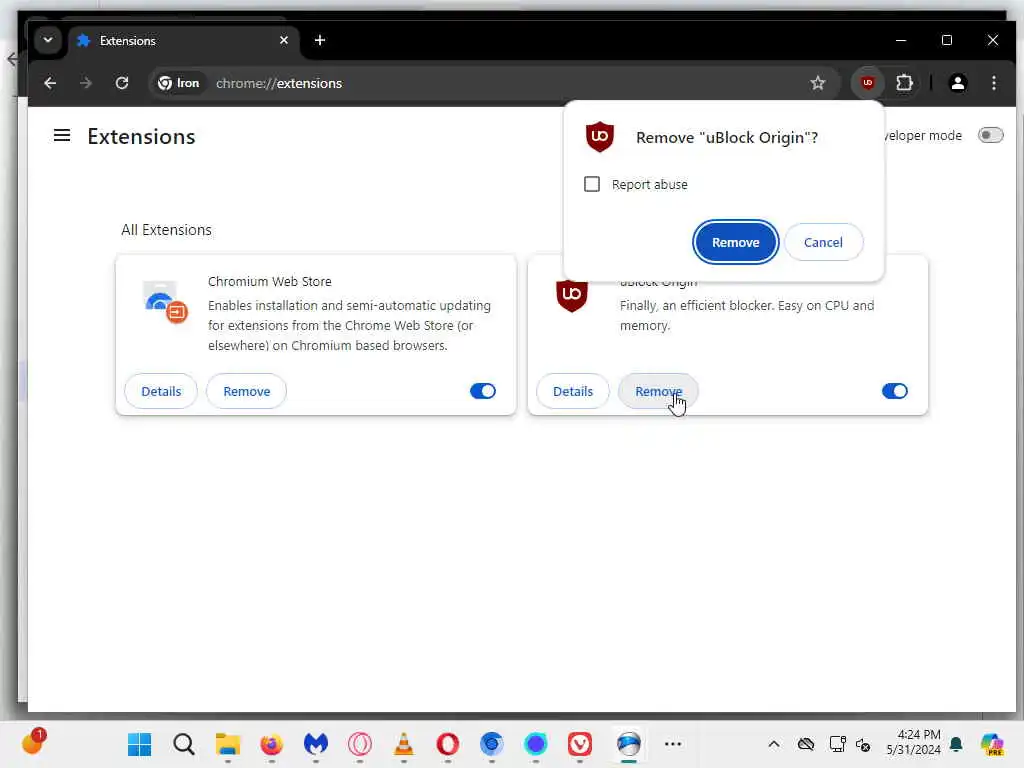Confirm removal with the blue Remove button
This screenshot has height=768, width=1024.
(735, 242)
